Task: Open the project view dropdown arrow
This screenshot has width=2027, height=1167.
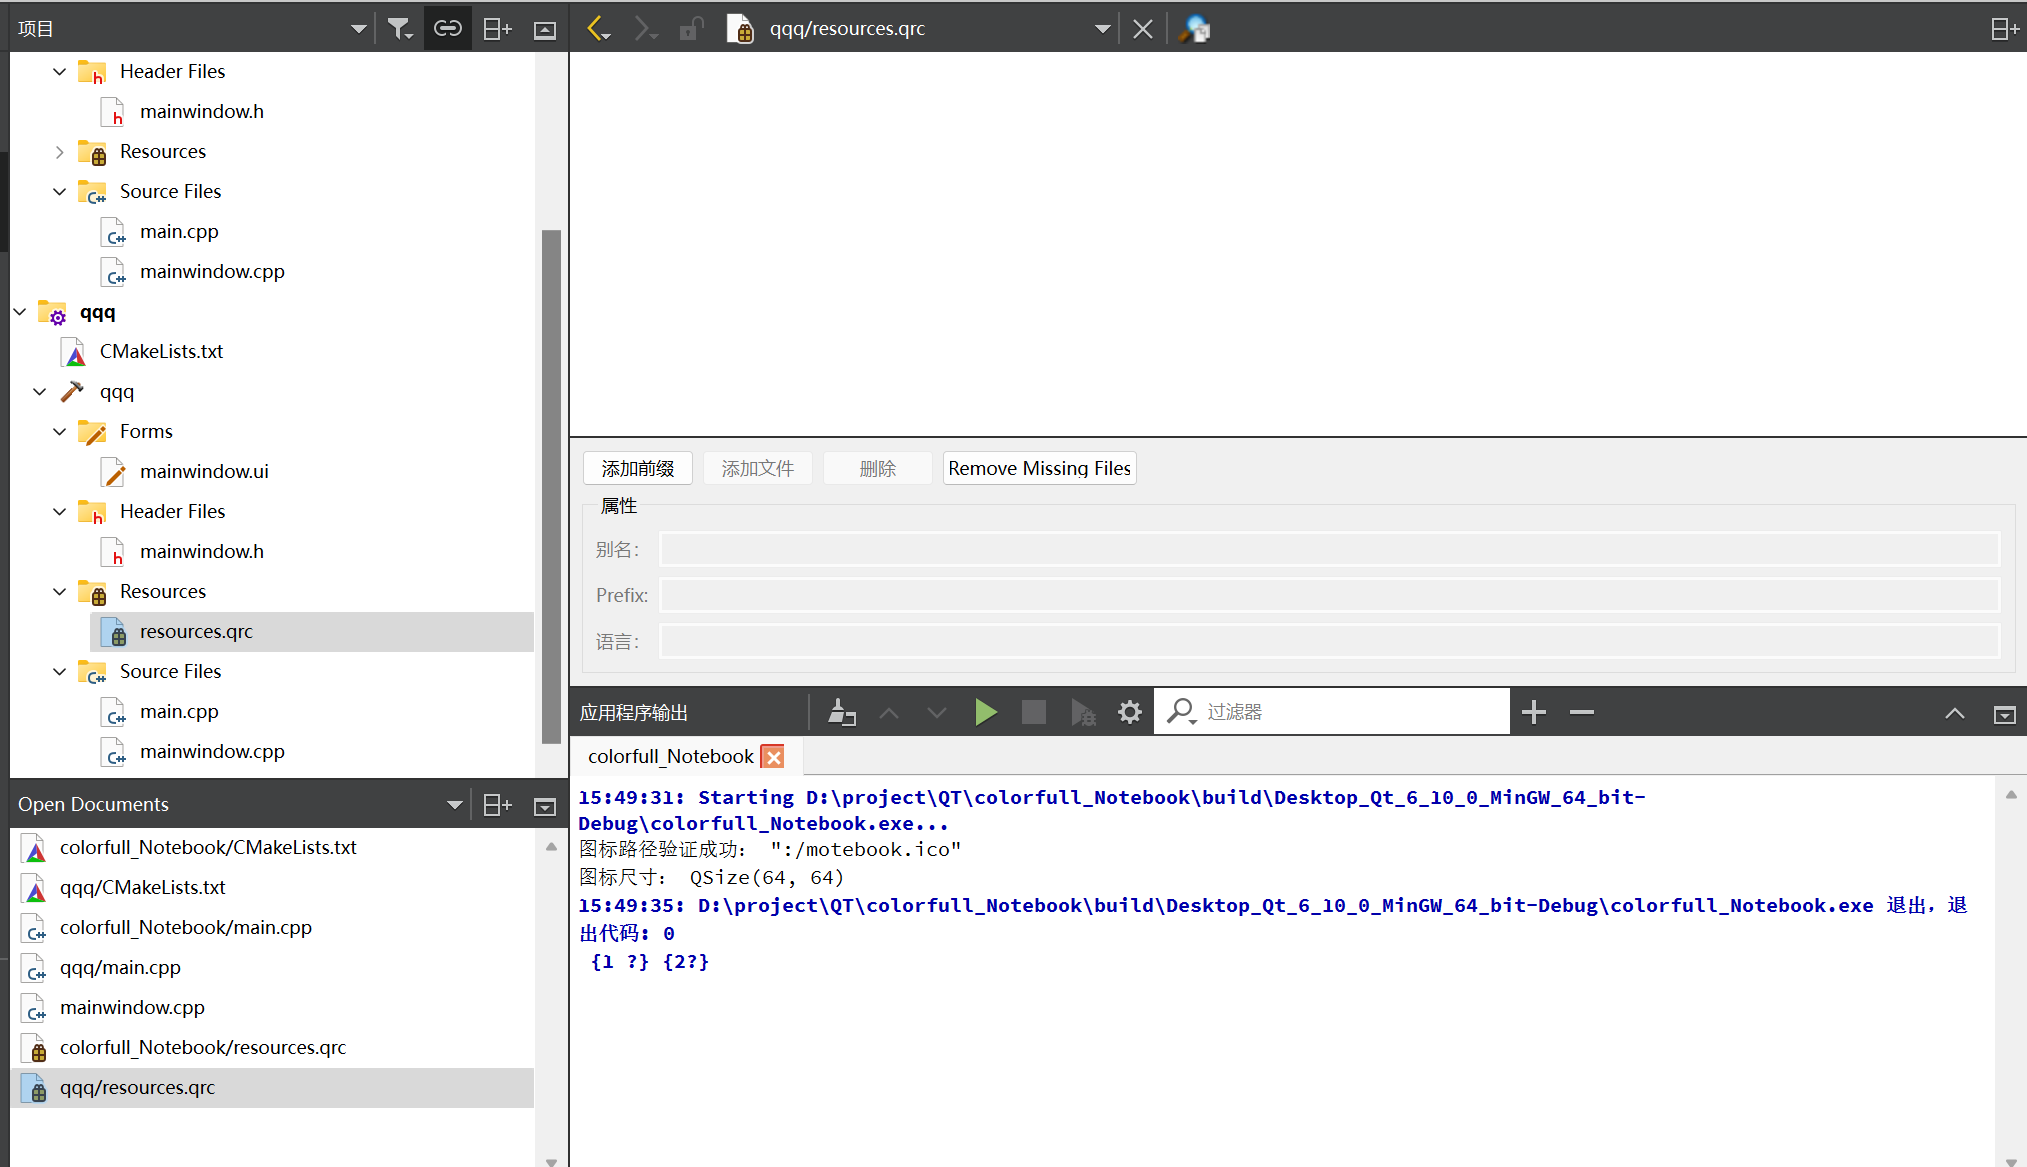Action: pyautogui.click(x=358, y=29)
